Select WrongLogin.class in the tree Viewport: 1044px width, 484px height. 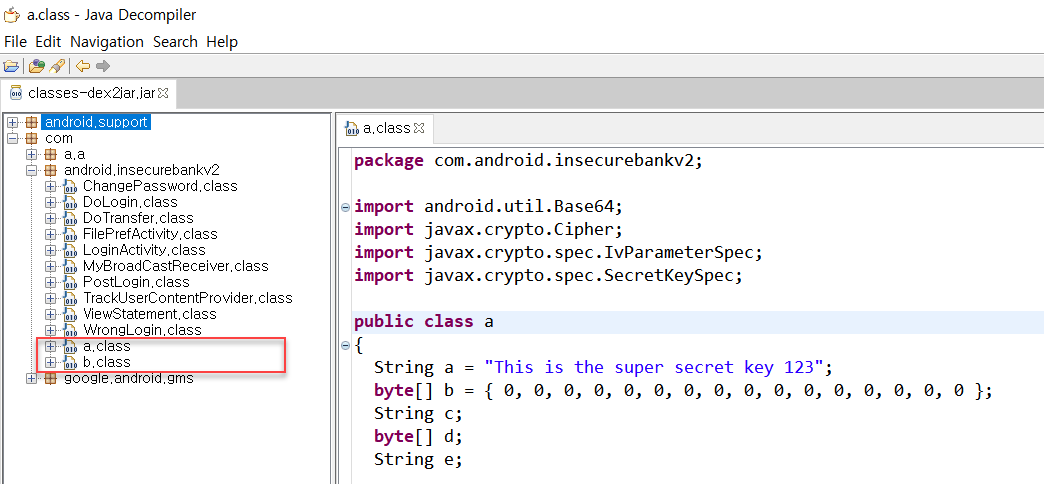point(142,330)
